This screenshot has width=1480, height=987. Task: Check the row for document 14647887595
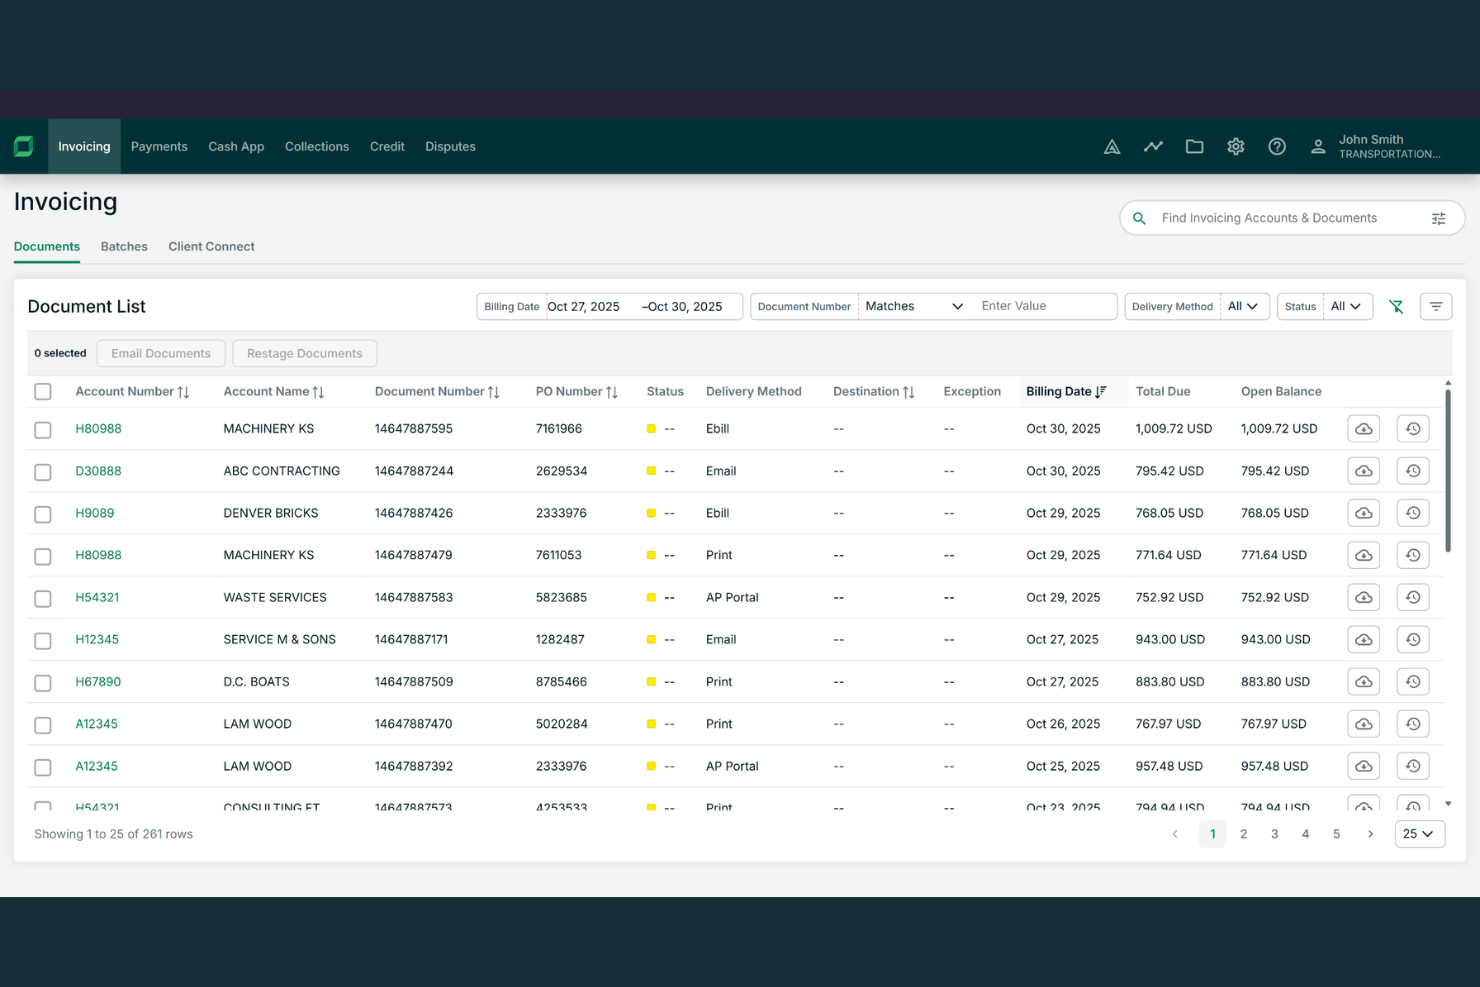point(43,430)
